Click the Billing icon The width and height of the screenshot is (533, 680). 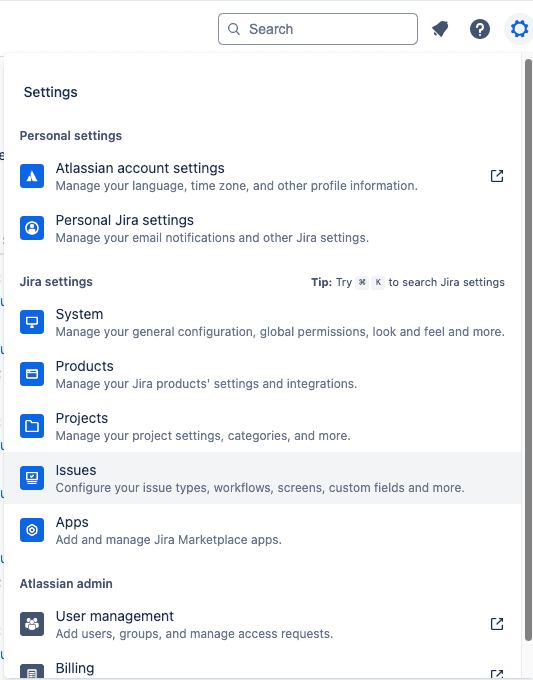tap(32, 671)
